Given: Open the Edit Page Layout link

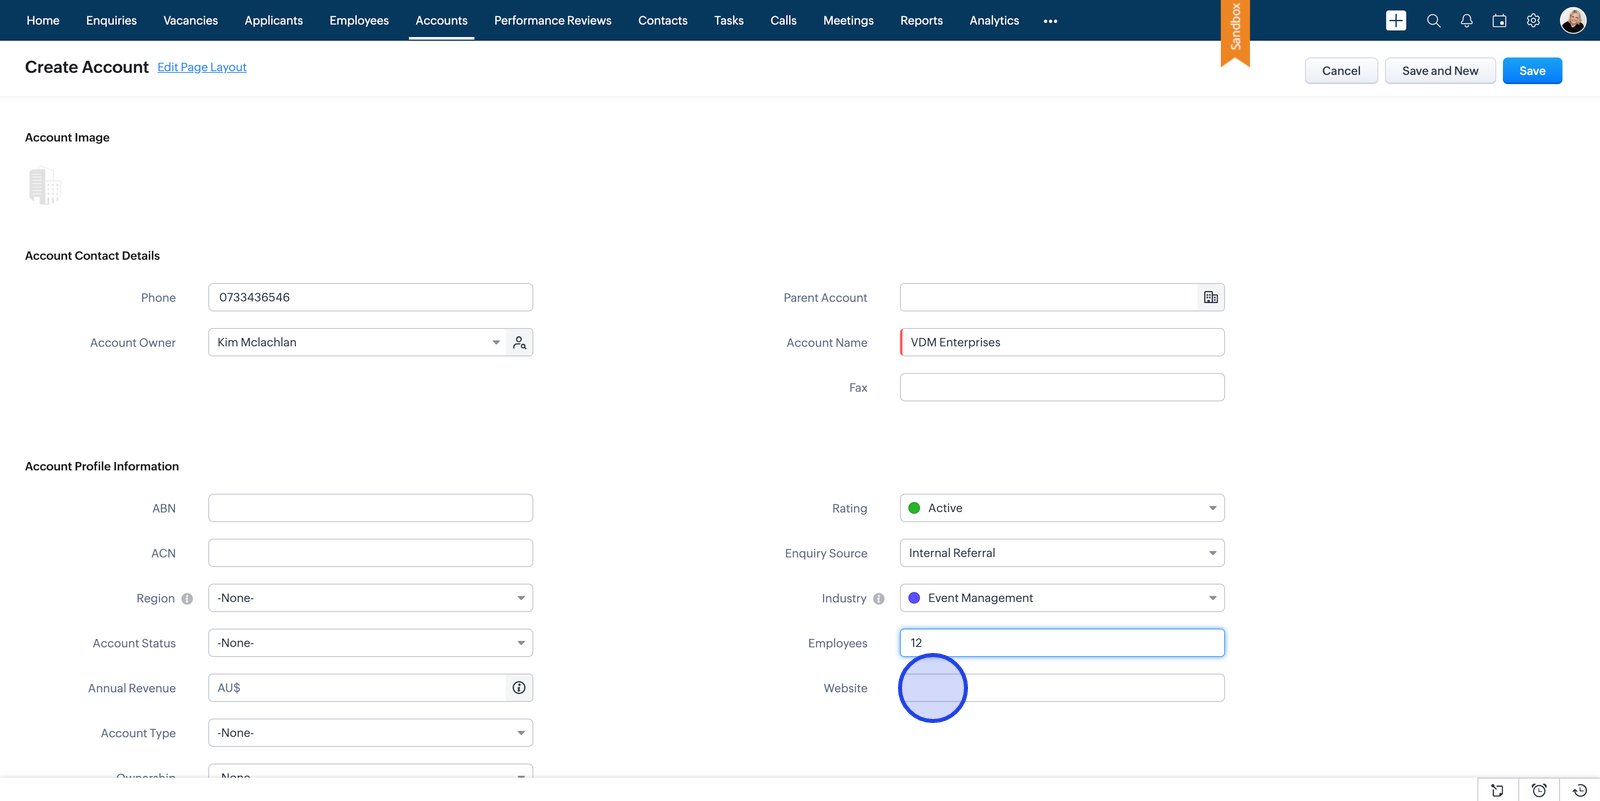Looking at the screenshot, I should pos(202,67).
